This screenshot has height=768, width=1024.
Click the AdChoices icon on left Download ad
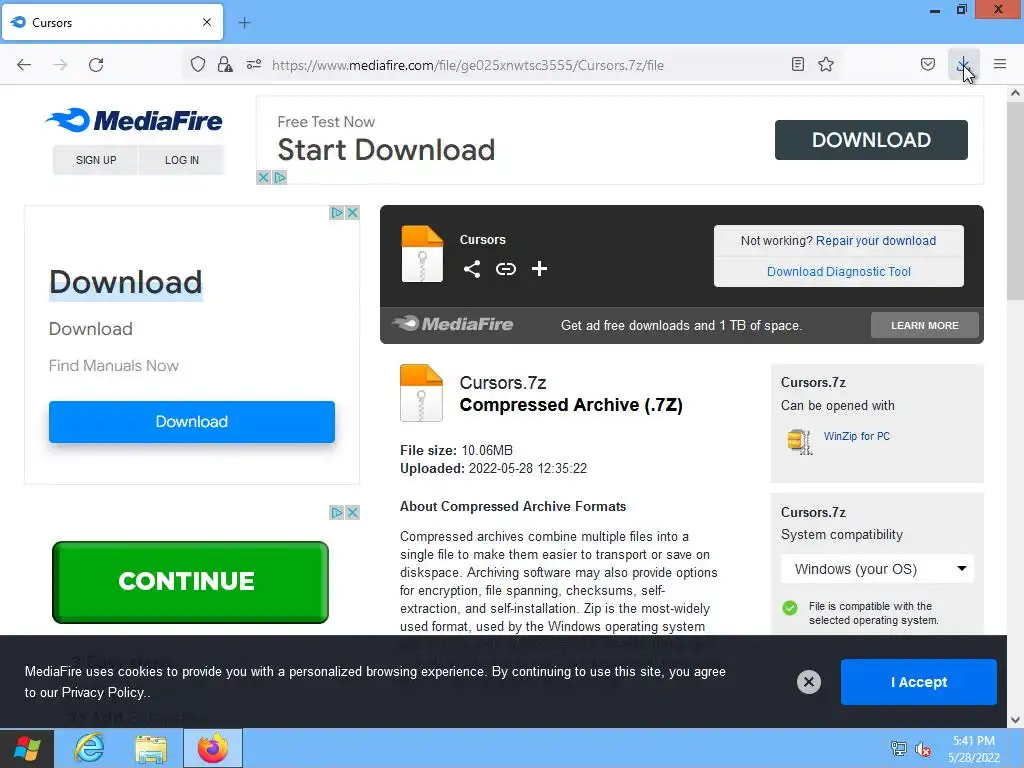(337, 213)
